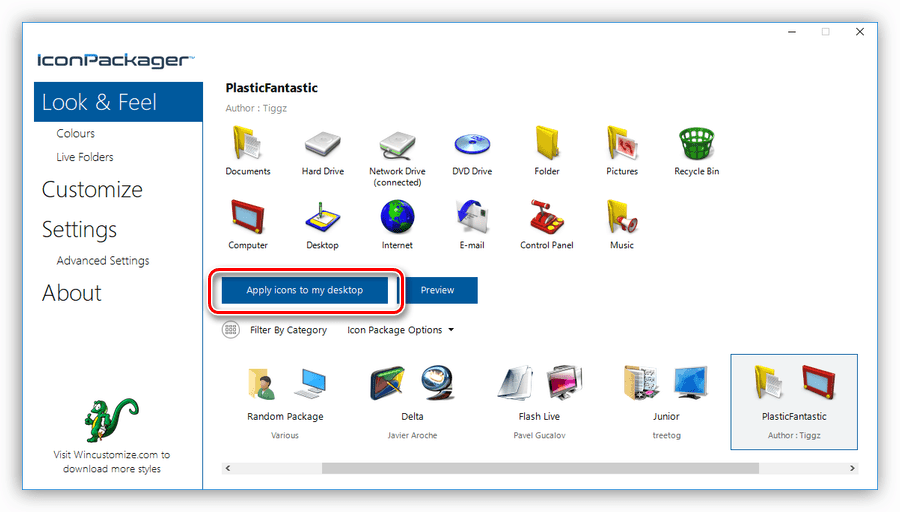Click Apply icons to my desktop

[305, 290]
